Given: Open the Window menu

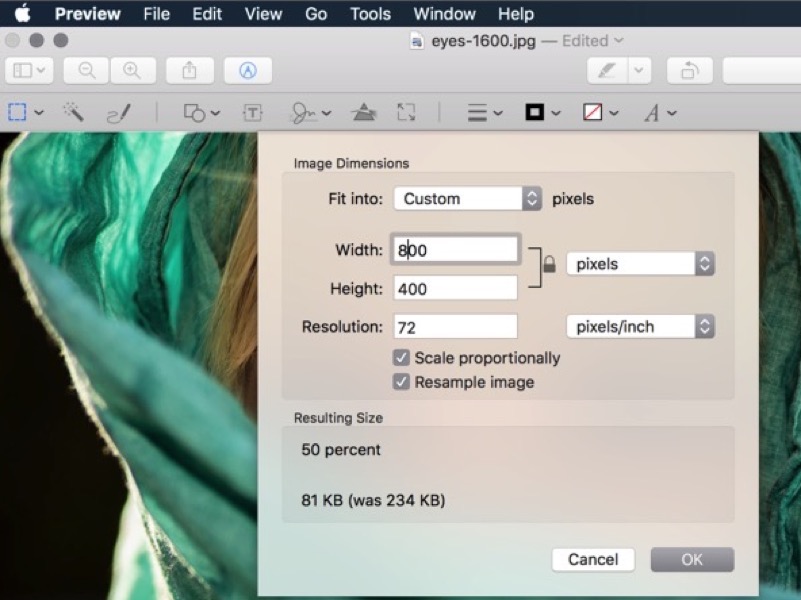Looking at the screenshot, I should click(x=444, y=14).
